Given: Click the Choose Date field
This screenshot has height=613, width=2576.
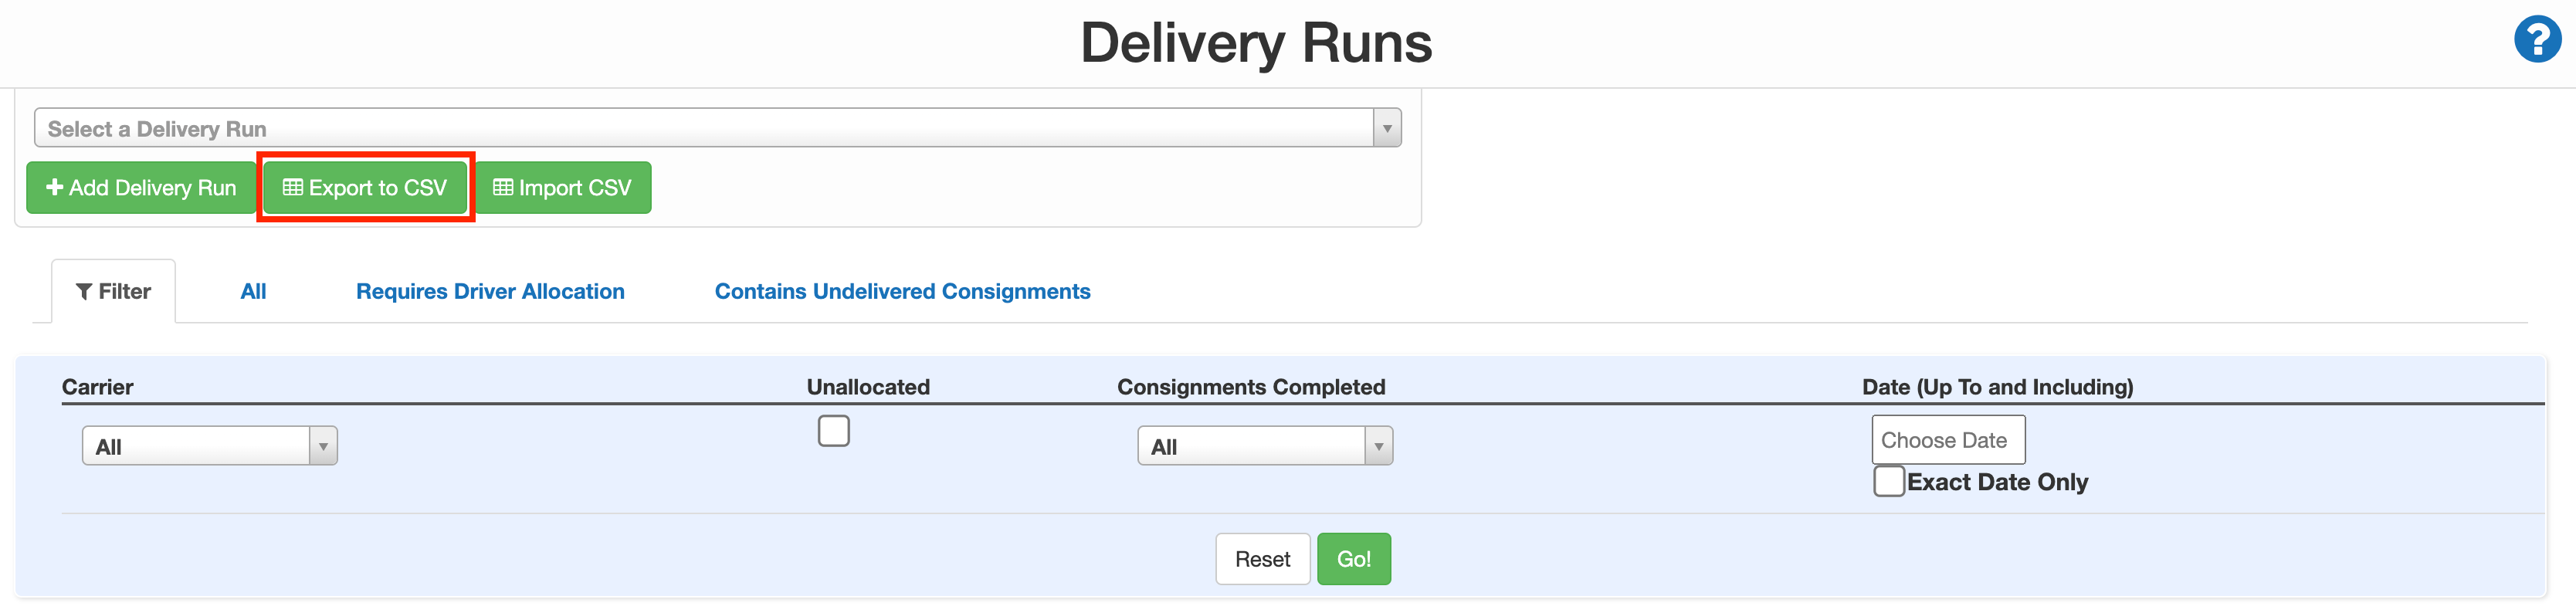Looking at the screenshot, I should pyautogui.click(x=1947, y=439).
